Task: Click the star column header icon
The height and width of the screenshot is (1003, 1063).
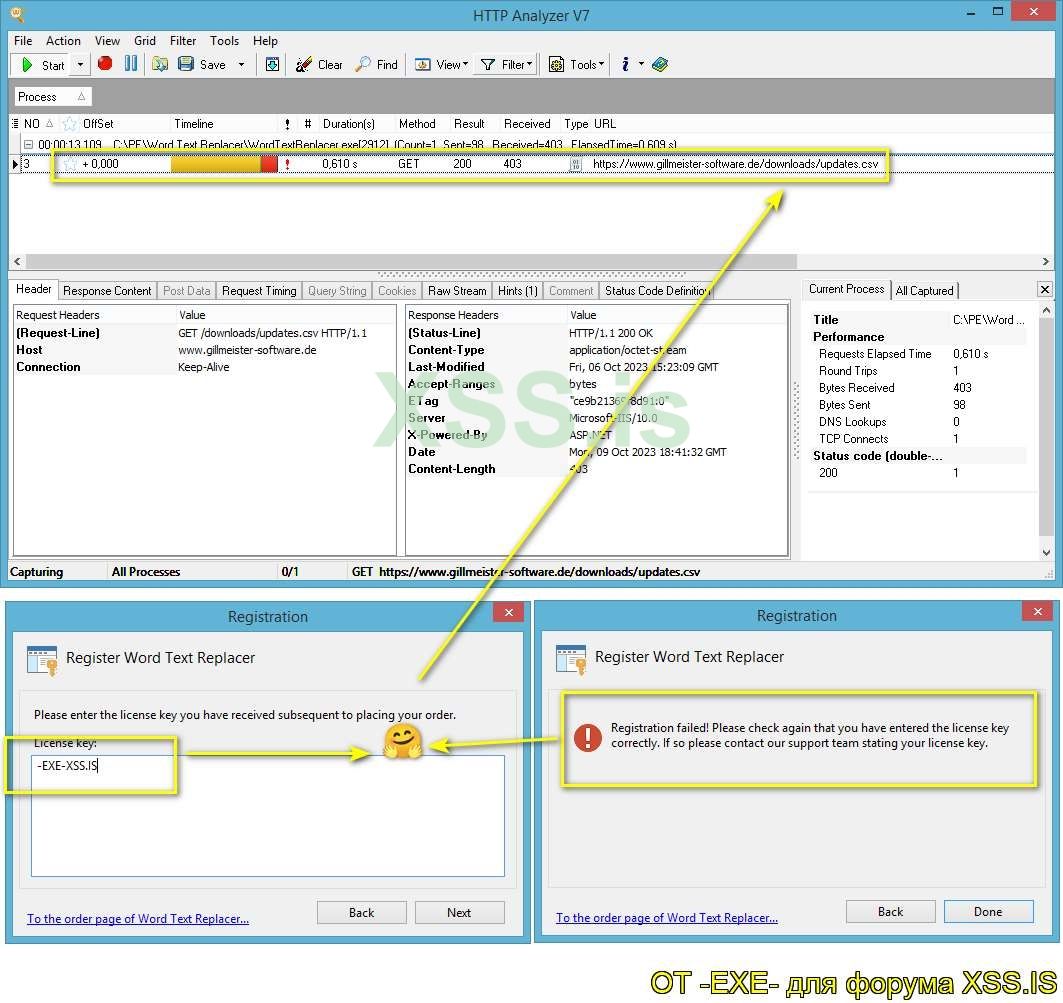Action: point(69,124)
